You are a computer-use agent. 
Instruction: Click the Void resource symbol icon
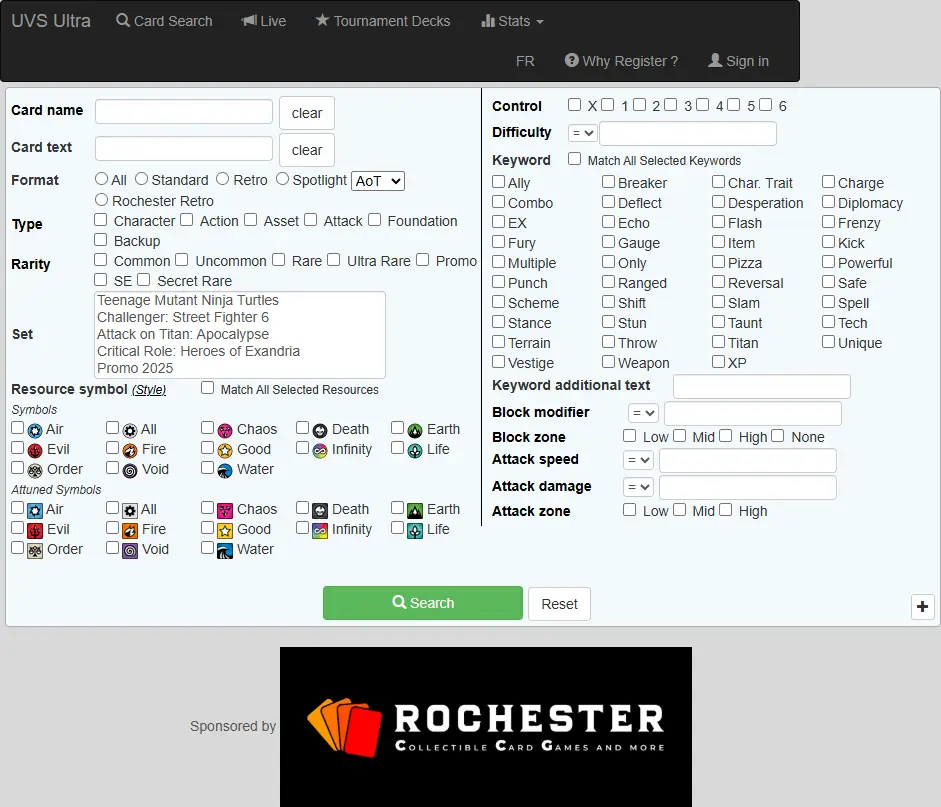click(130, 470)
